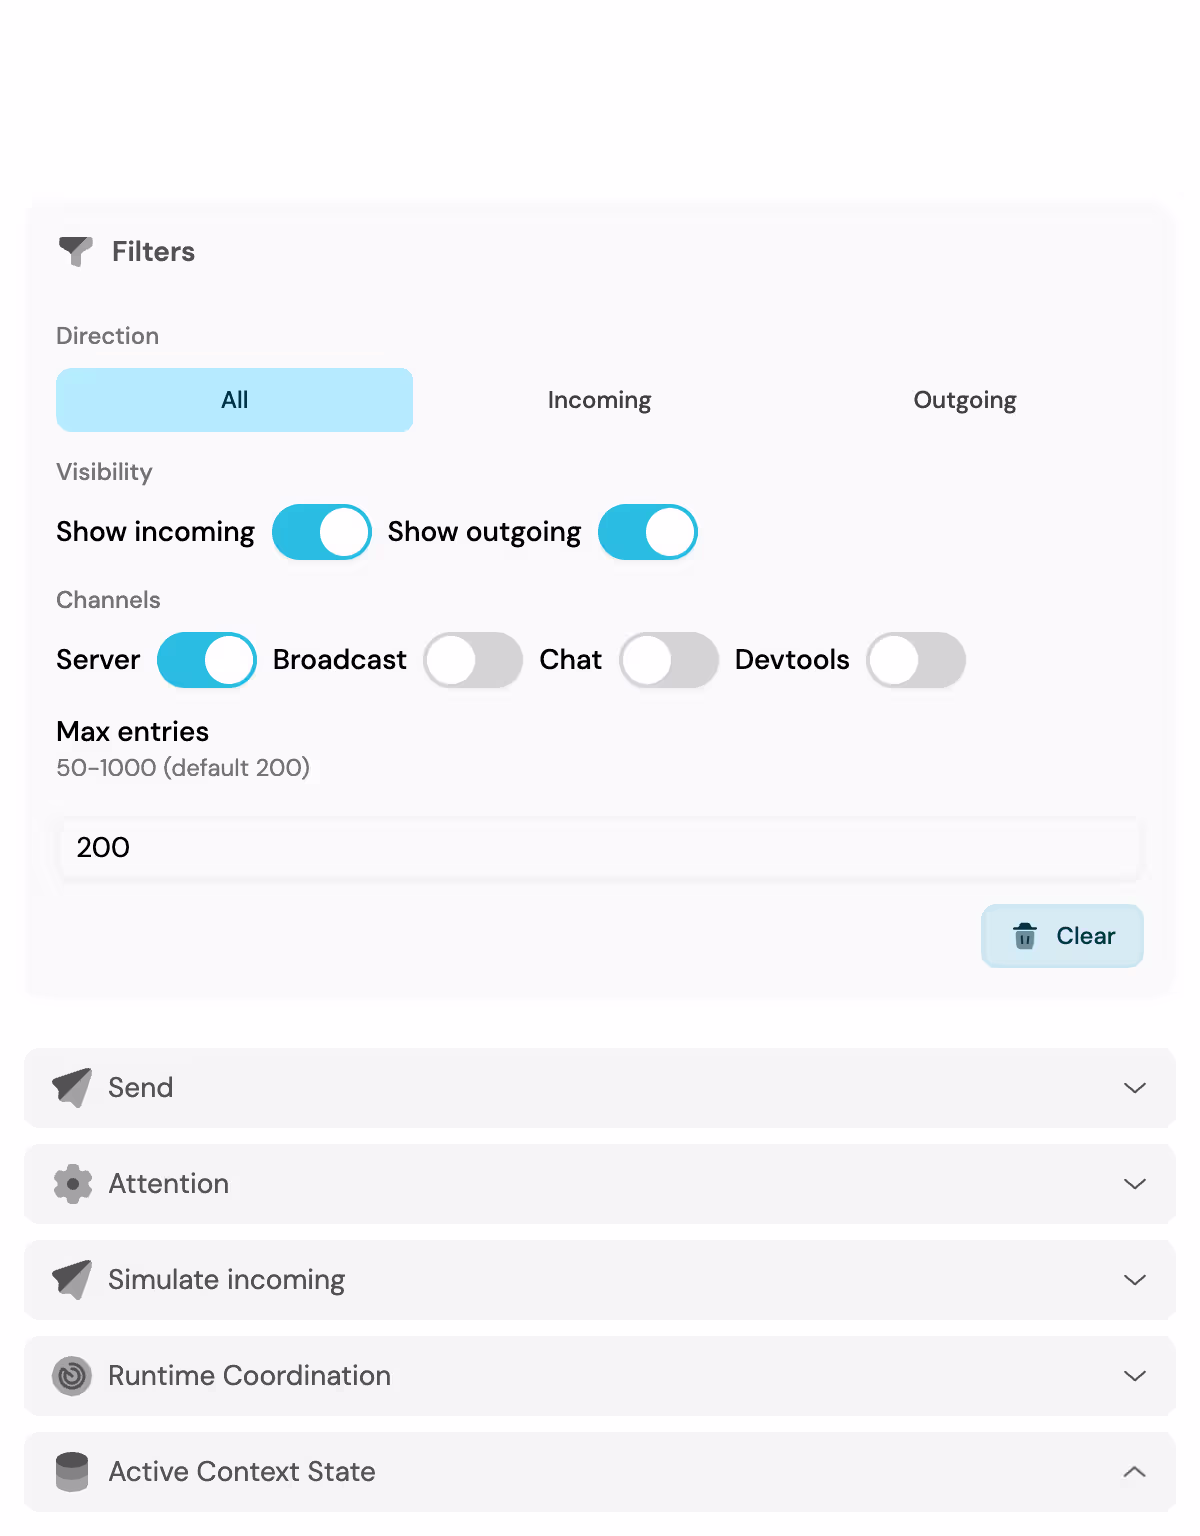Viewport: 1200px width, 1536px height.
Task: Toggle the Show outgoing switch
Action: point(648,532)
